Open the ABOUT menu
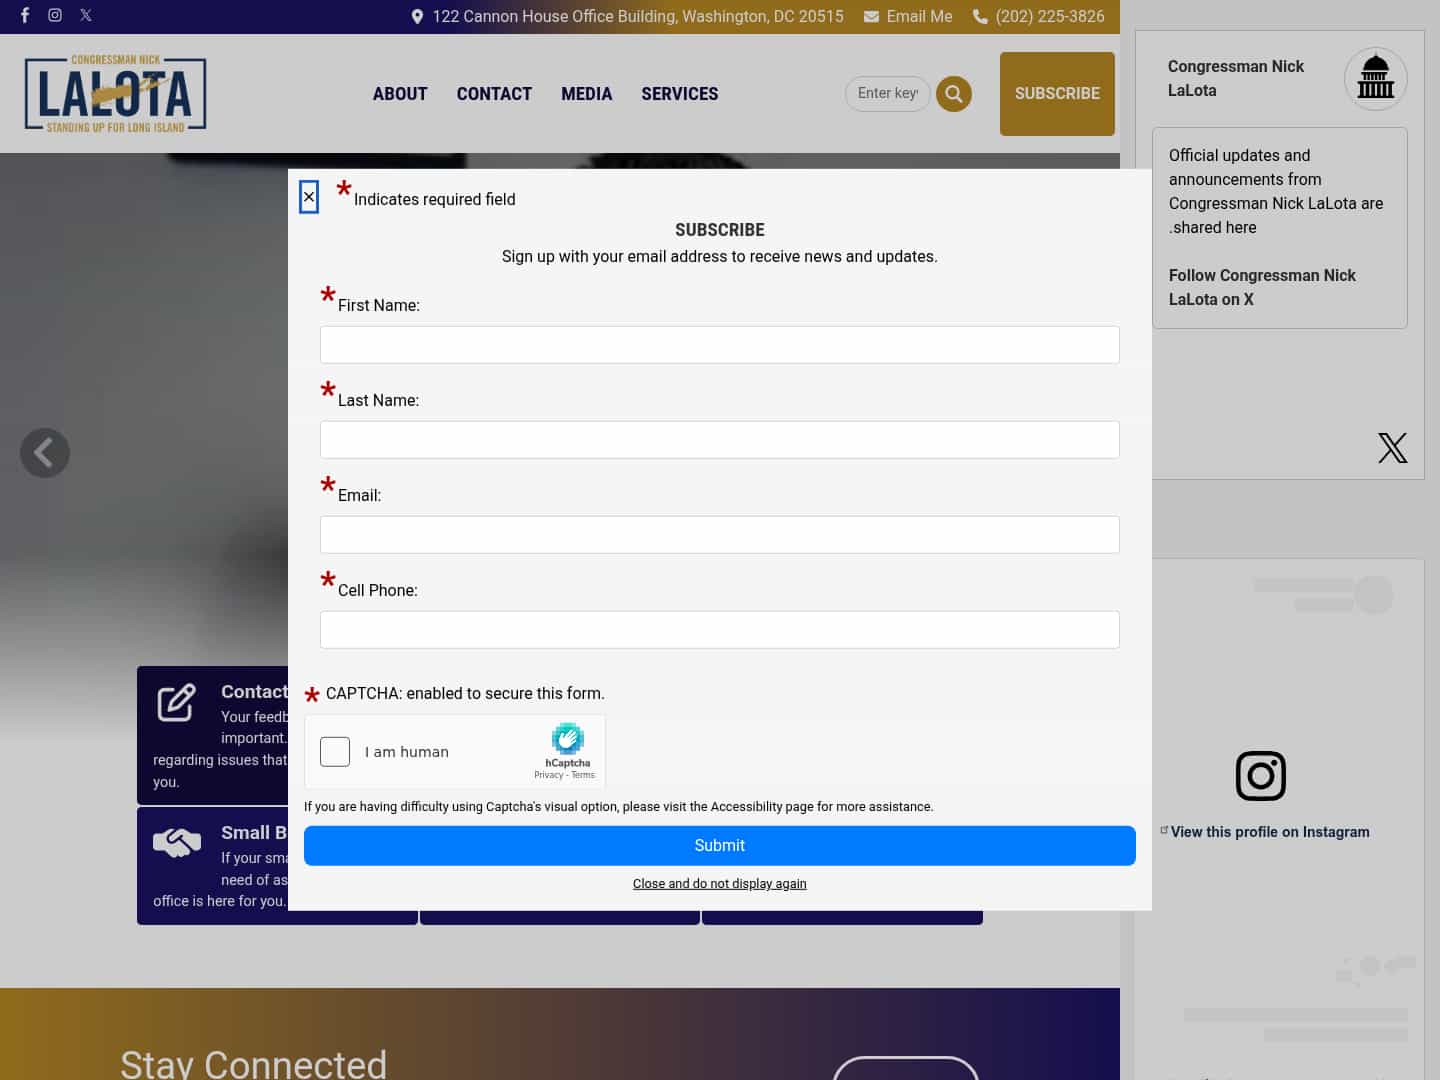This screenshot has width=1440, height=1080. tap(400, 94)
